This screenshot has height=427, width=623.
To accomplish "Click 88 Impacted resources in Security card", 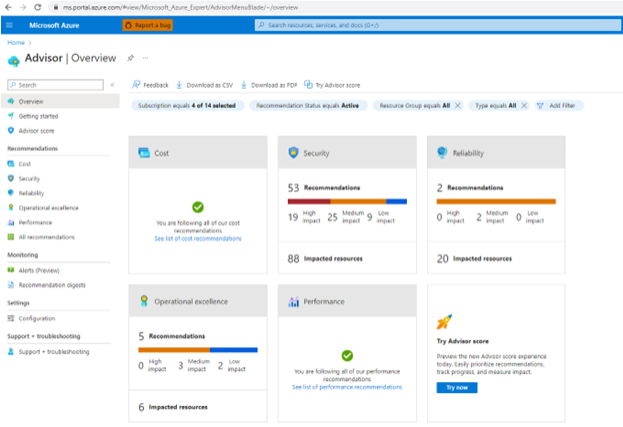I will pos(325,259).
